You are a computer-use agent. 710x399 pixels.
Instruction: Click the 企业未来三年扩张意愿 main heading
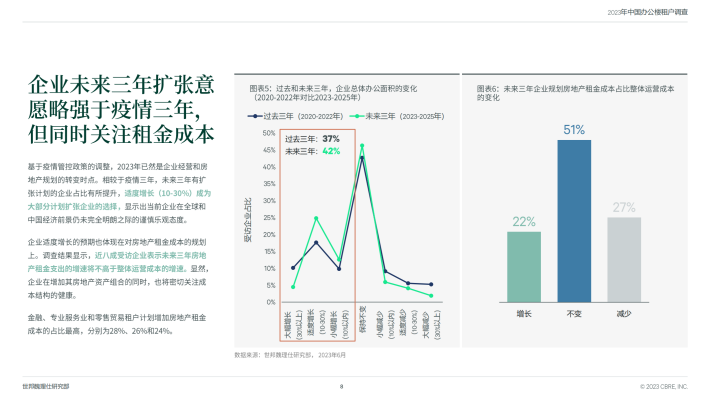point(121,110)
